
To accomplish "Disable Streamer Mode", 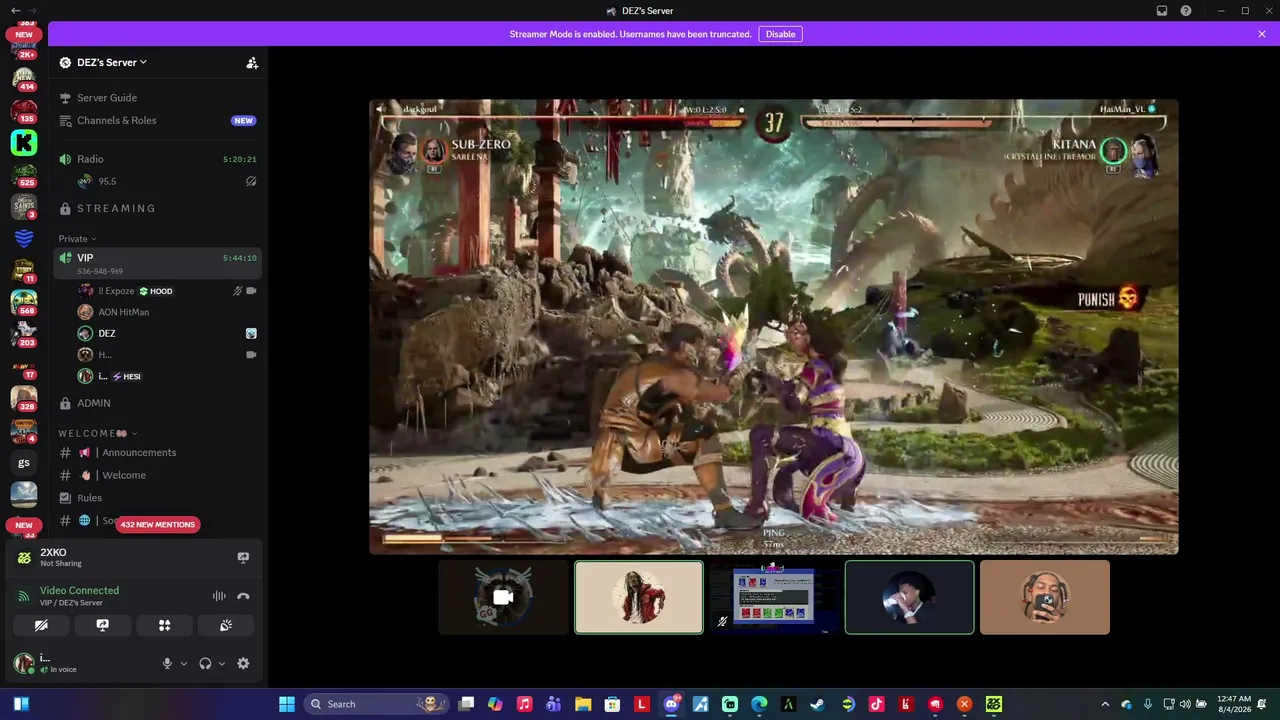I will (x=780, y=34).
